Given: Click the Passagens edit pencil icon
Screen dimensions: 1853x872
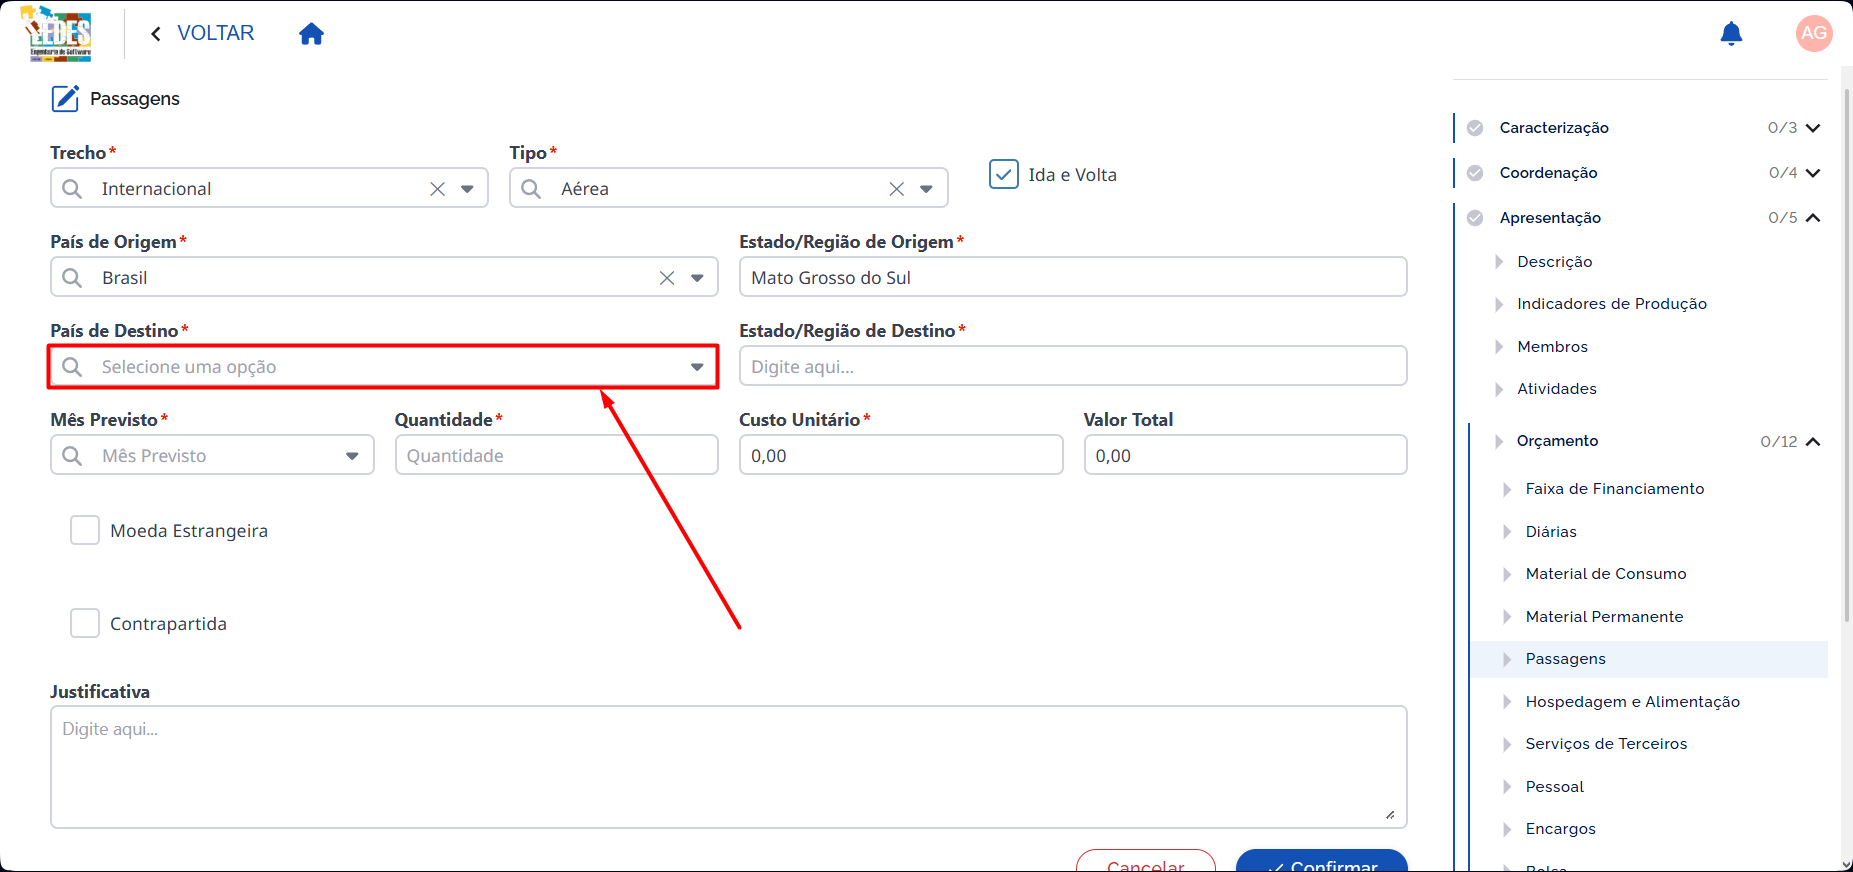Looking at the screenshot, I should click(65, 98).
